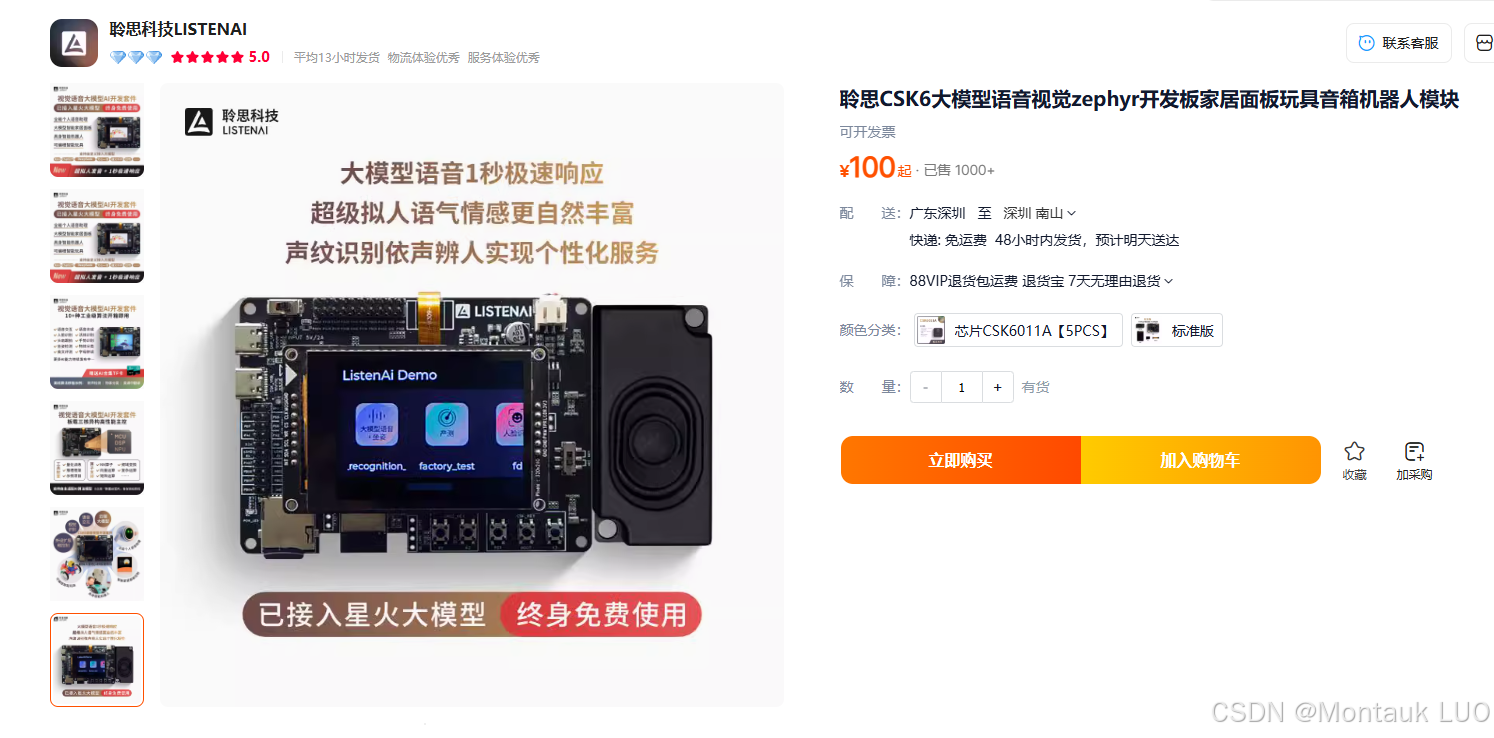Open the LISTENAI store logo icon

coord(74,43)
